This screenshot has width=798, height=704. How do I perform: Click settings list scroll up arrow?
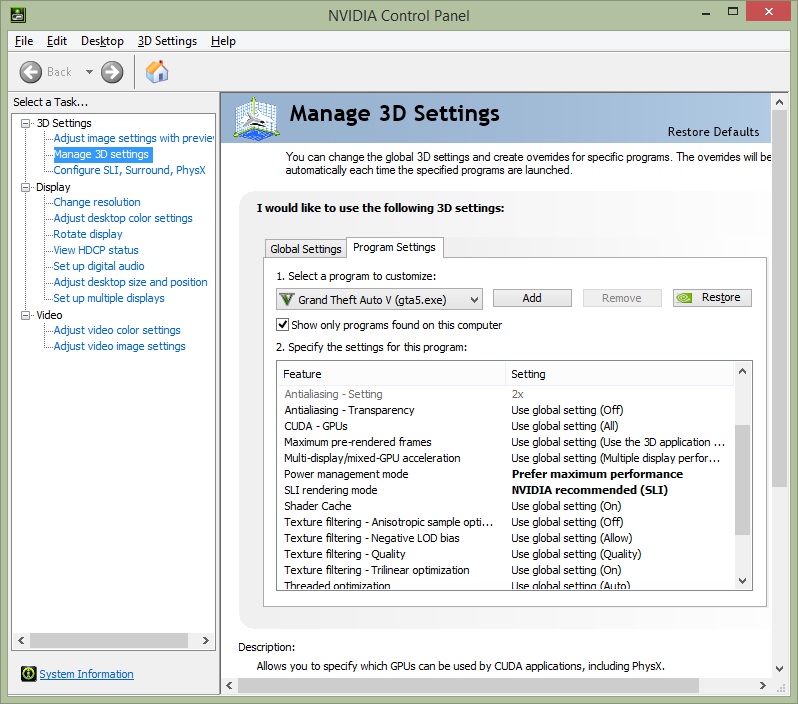click(743, 371)
